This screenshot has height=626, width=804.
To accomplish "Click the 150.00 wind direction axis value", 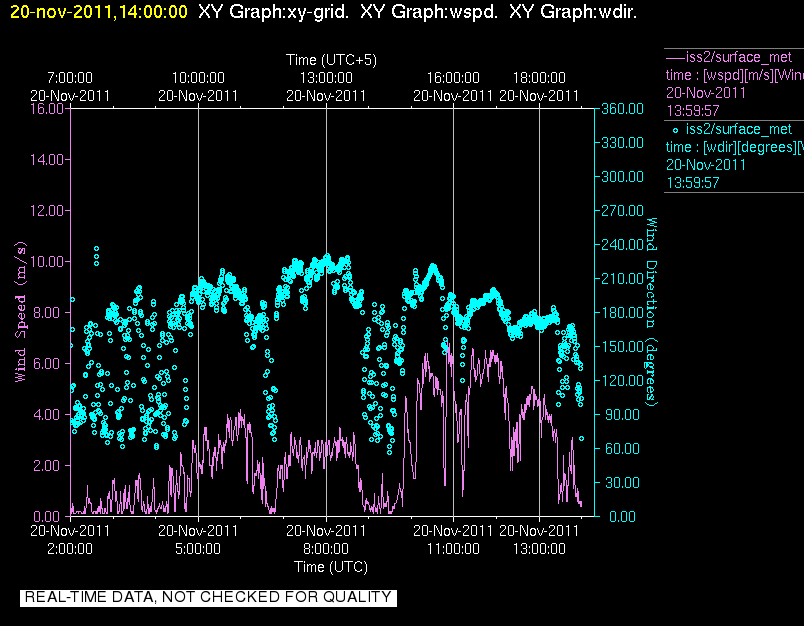I will pyautogui.click(x=622, y=347).
